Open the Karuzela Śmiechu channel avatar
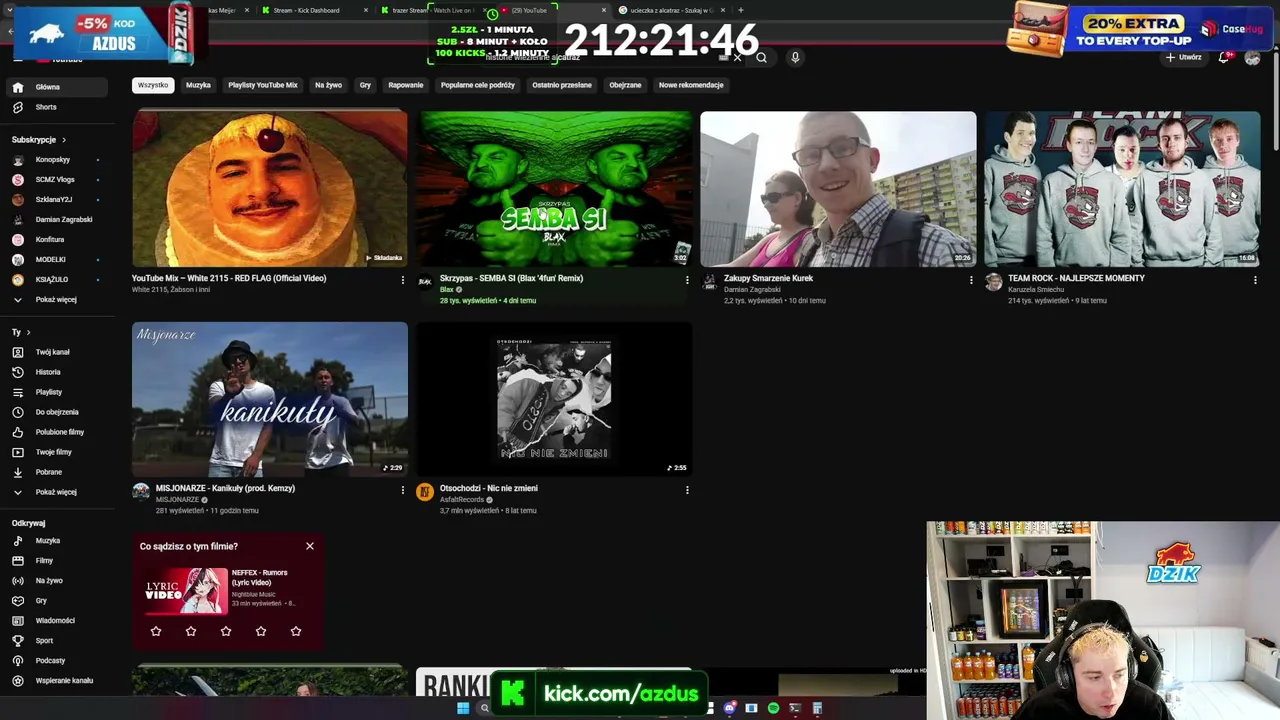1280x720 pixels. coord(993,282)
